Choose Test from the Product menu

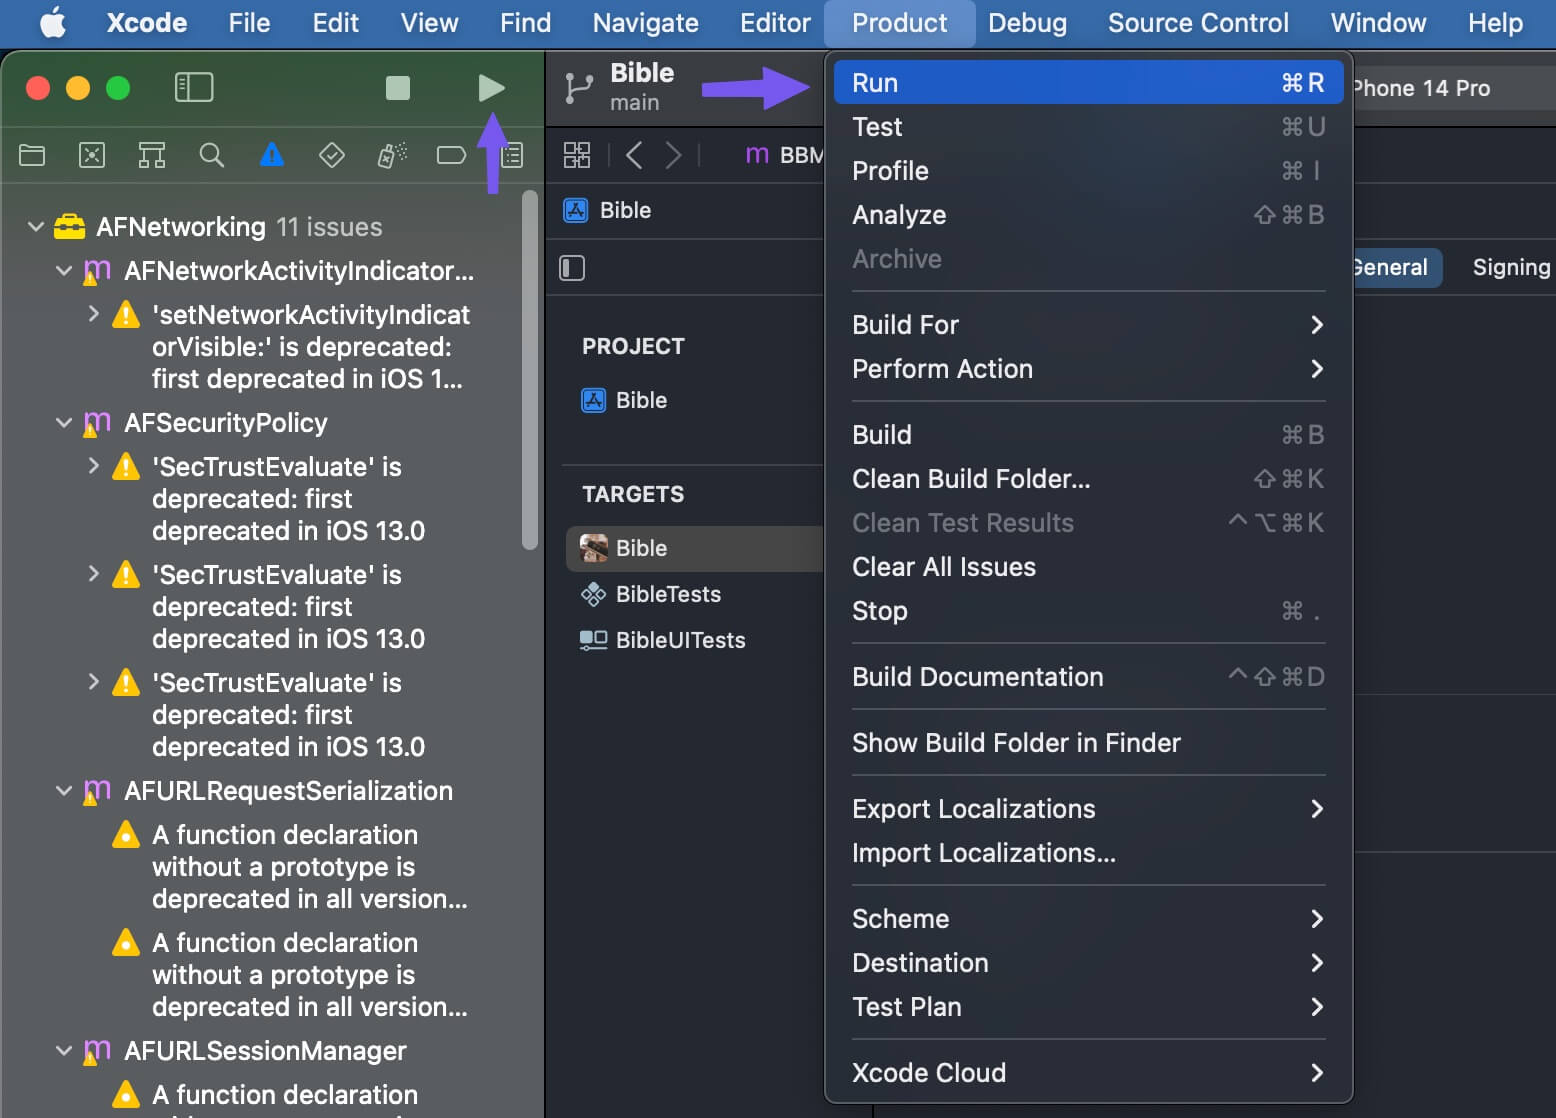1088,127
